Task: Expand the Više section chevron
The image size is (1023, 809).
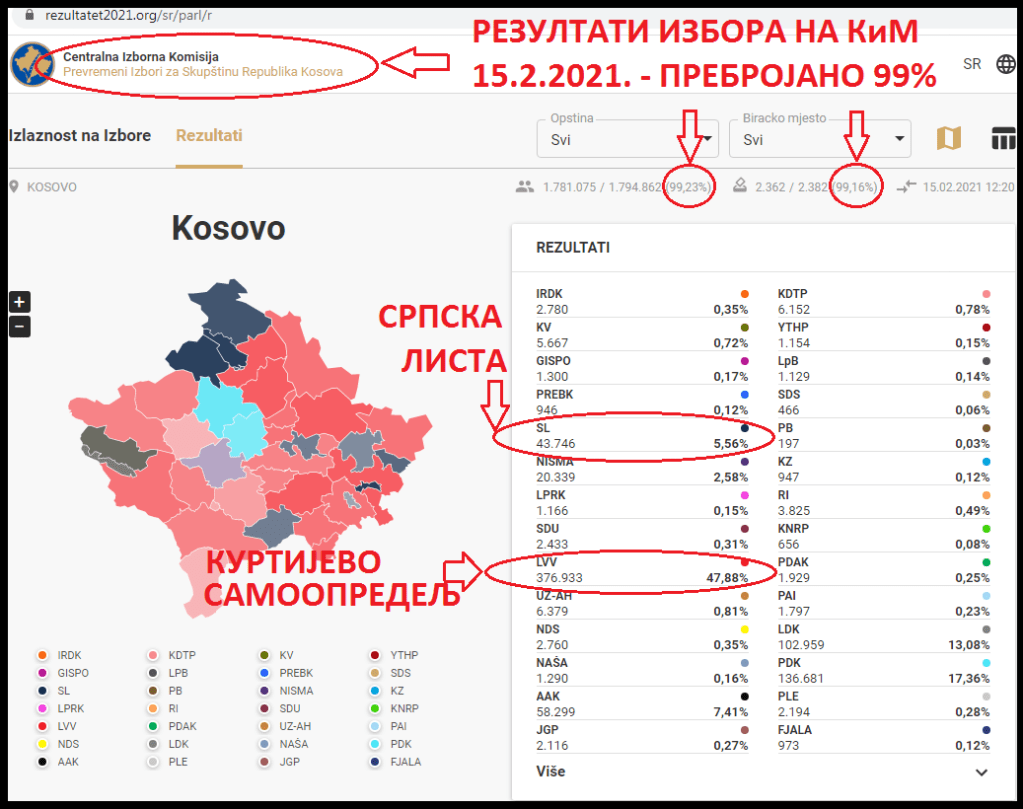Action: [x=981, y=772]
